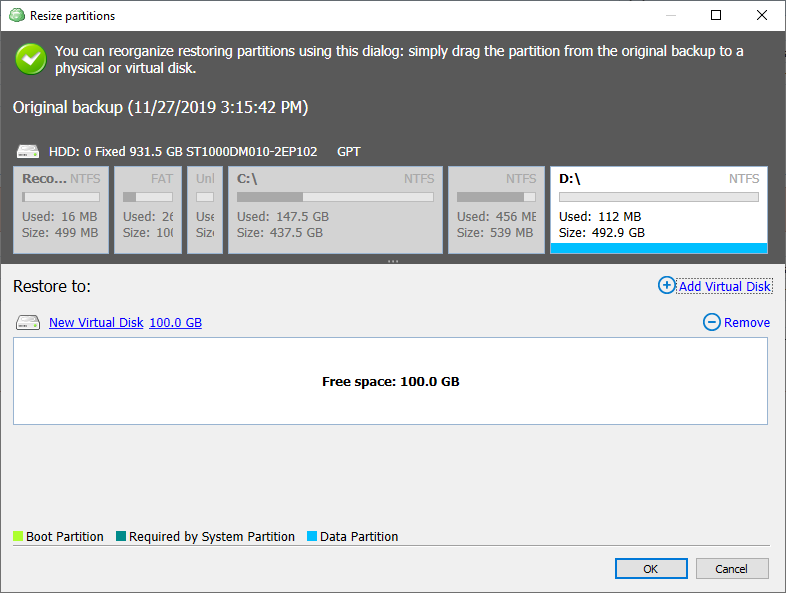Viewport: 786px width, 593px height.
Task: Click the Resize partitions title bar app icon
Action: (x=17, y=16)
